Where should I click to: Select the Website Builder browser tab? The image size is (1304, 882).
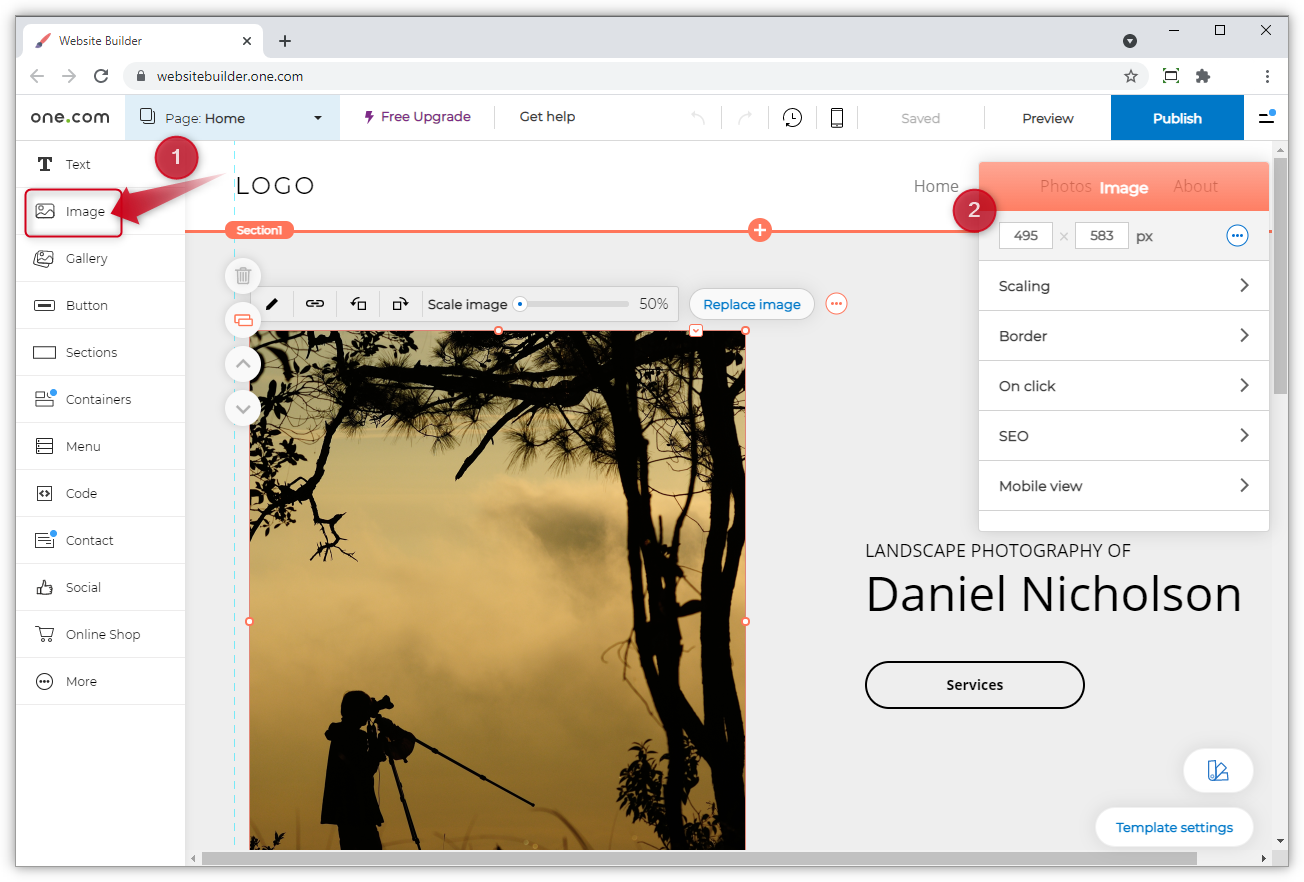pos(143,41)
